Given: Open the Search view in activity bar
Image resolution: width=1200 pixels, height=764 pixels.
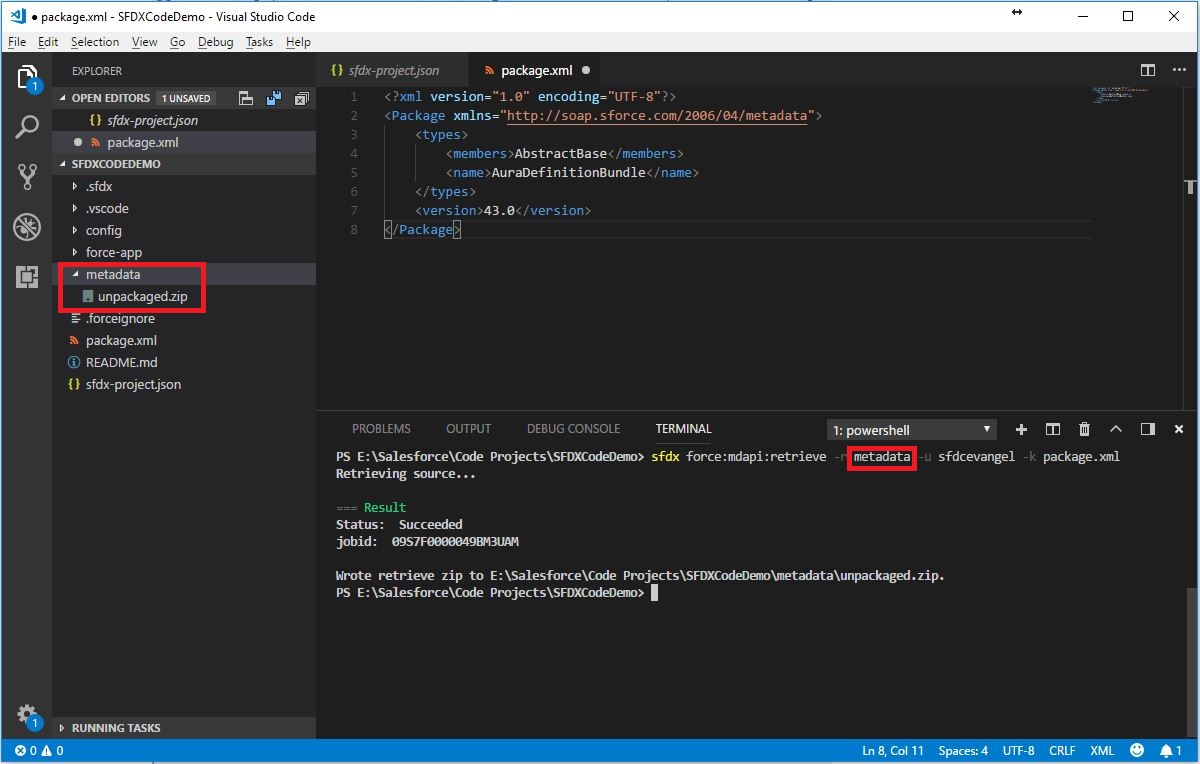Looking at the screenshot, I should coord(27,127).
